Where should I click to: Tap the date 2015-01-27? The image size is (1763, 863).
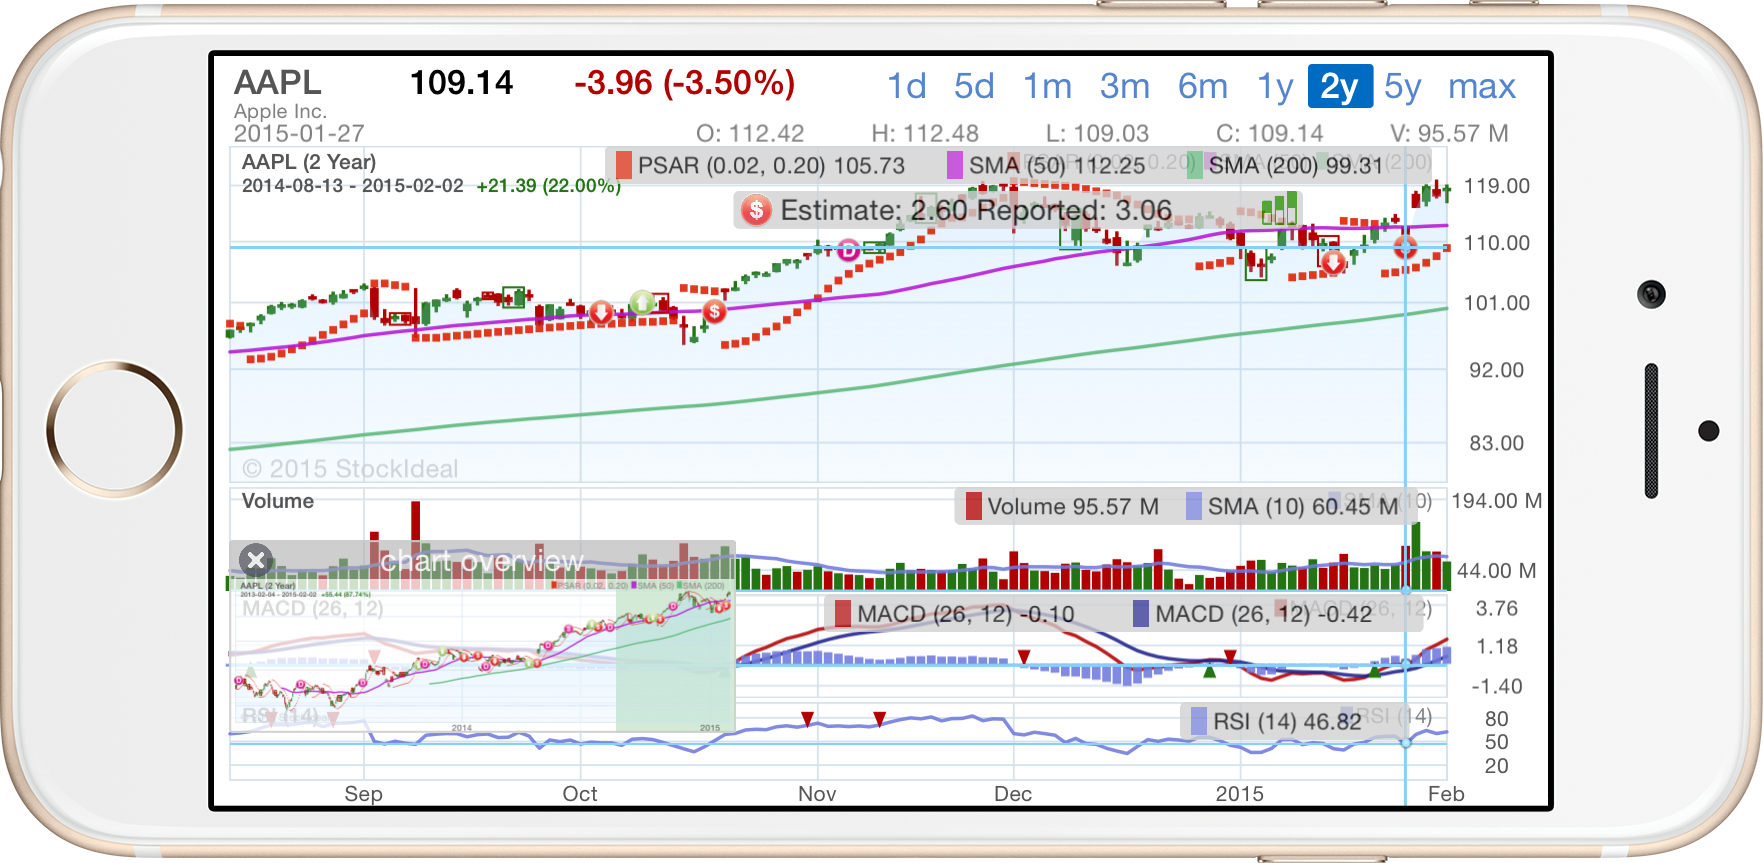[299, 133]
